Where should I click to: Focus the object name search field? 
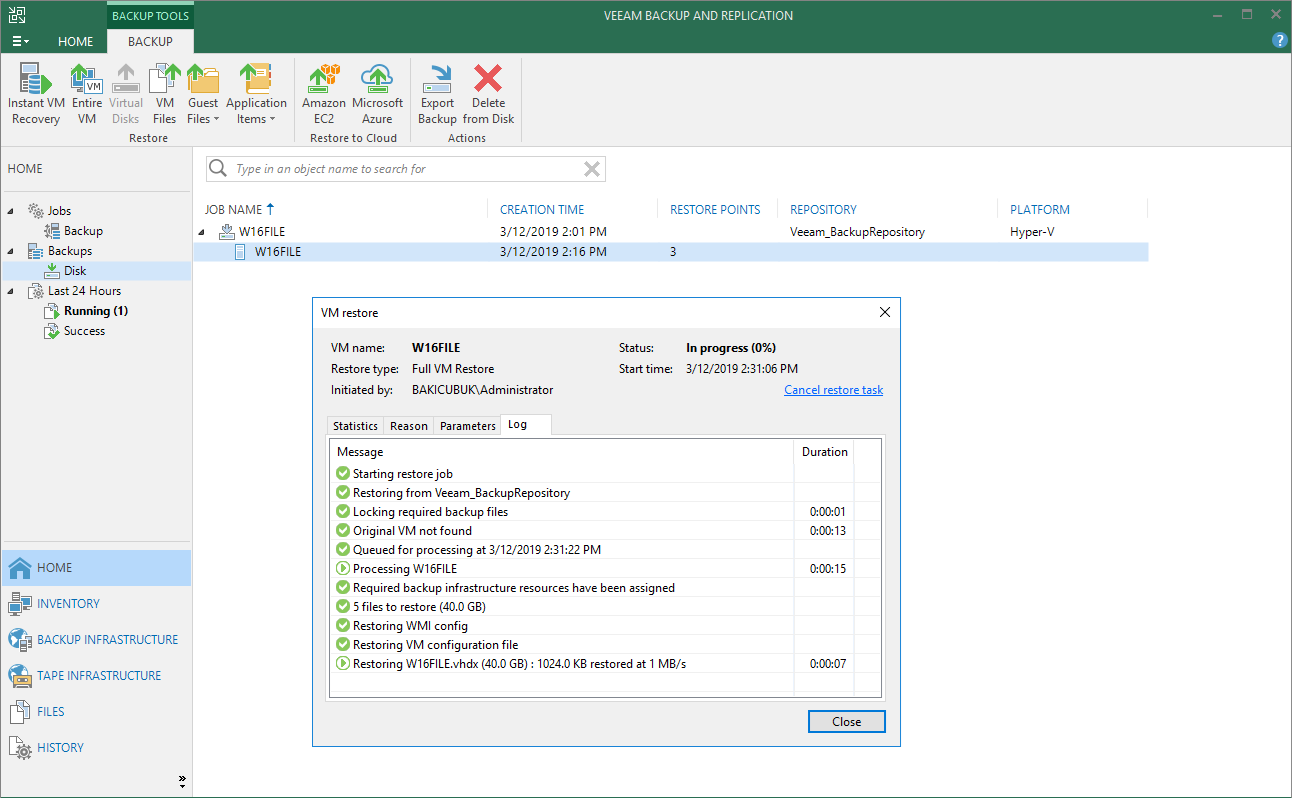pyautogui.click(x=405, y=169)
